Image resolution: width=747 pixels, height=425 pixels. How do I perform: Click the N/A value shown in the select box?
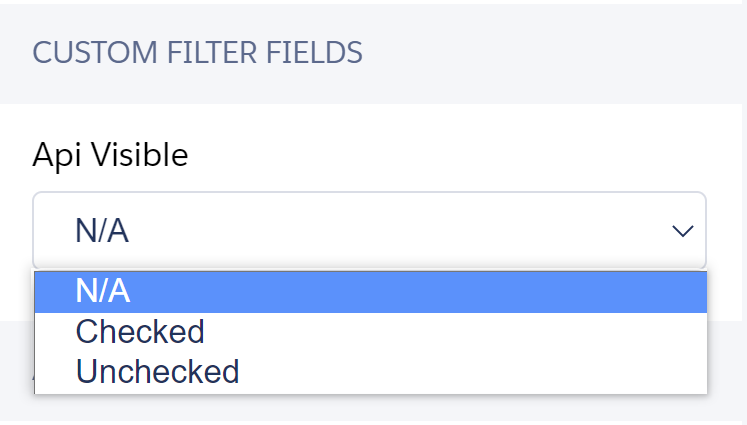tap(102, 231)
